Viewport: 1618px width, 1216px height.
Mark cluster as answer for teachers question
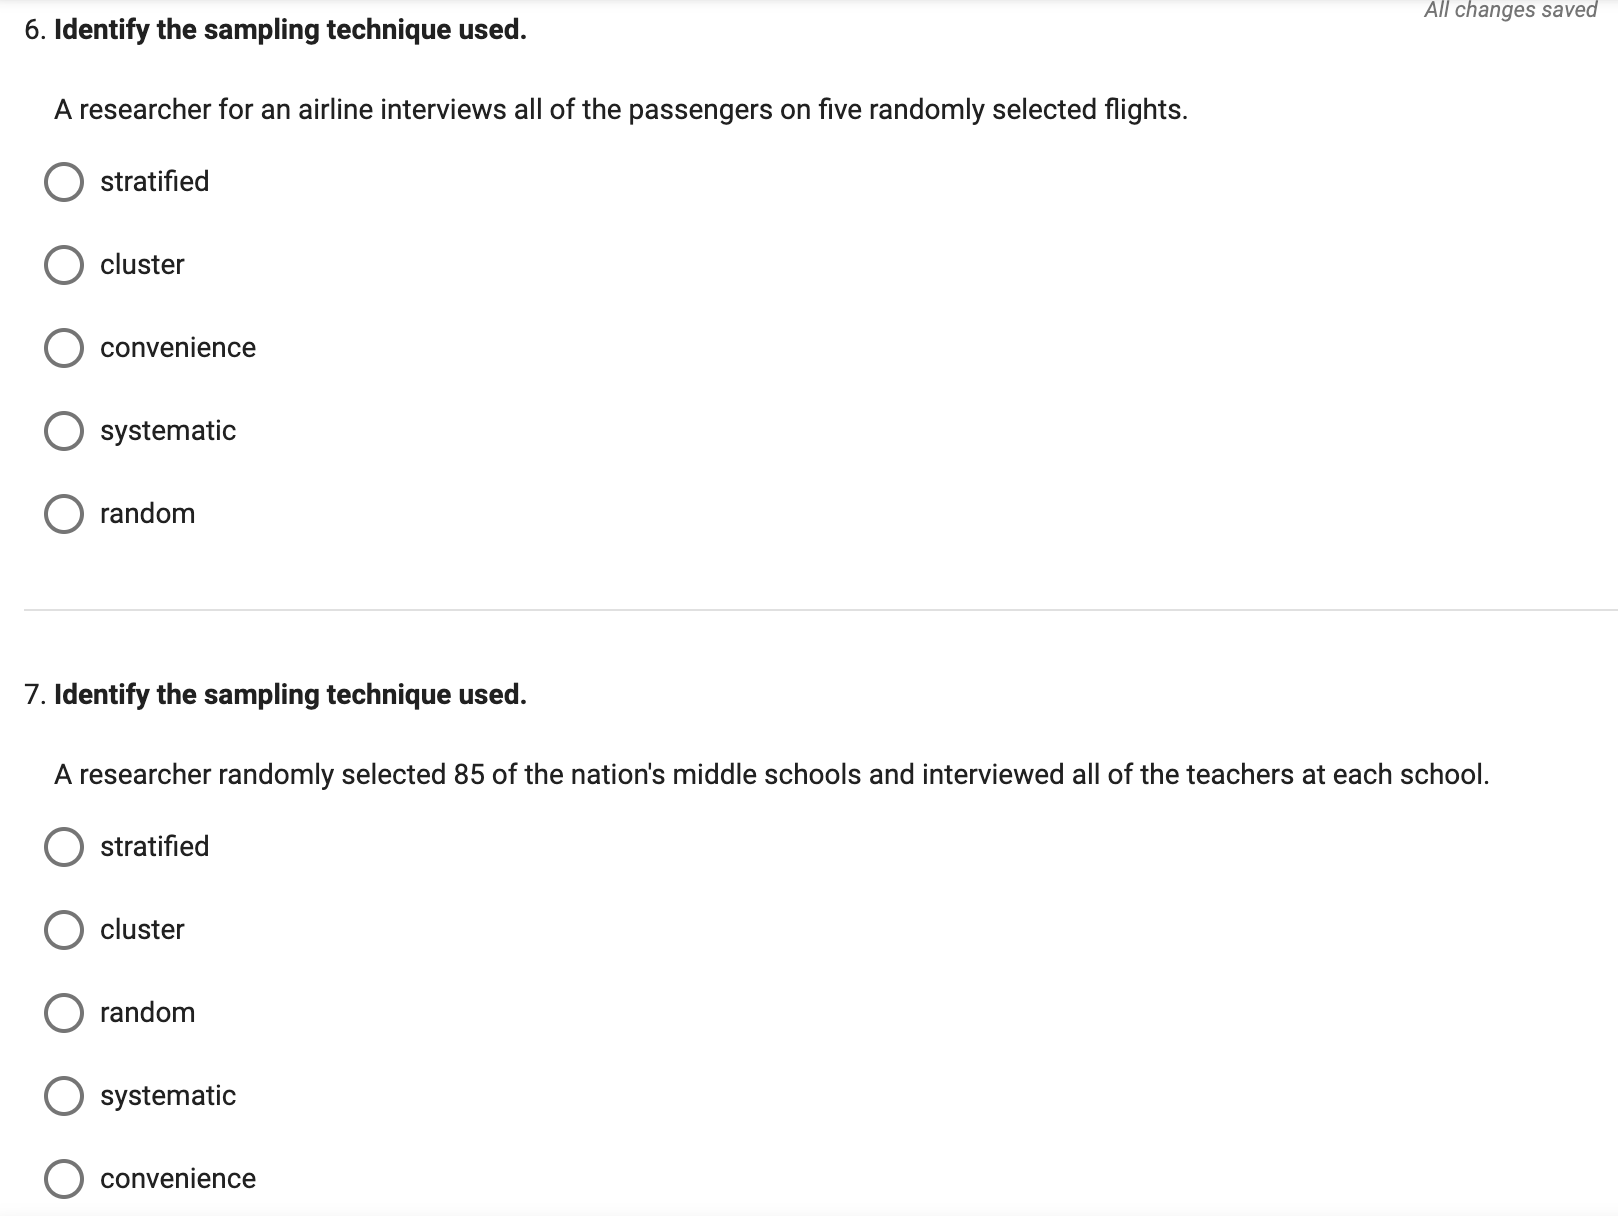(65, 930)
